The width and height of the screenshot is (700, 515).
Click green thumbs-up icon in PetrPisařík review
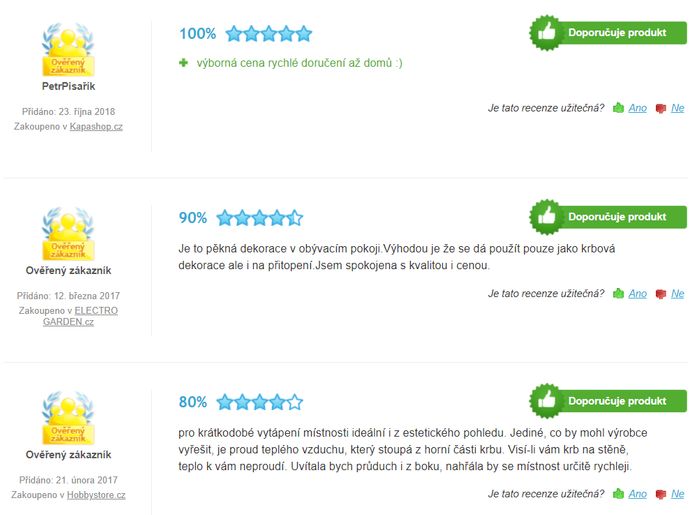618,108
